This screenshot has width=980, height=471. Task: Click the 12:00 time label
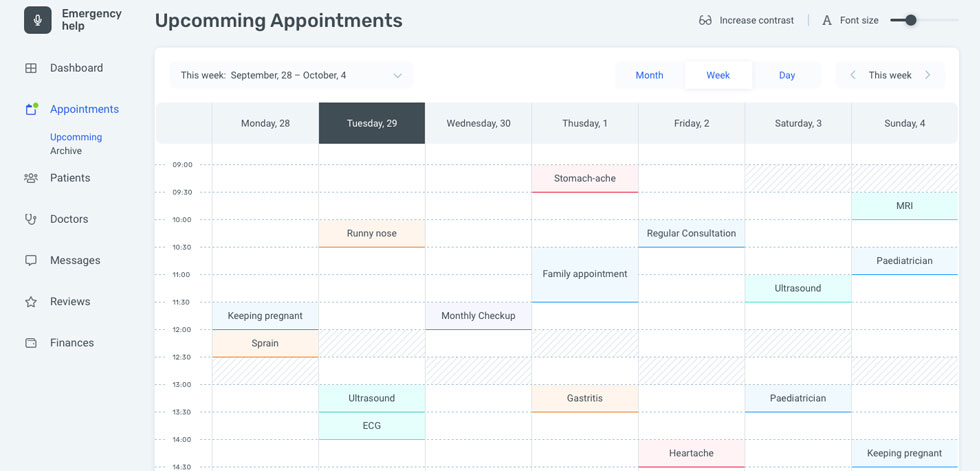pos(182,330)
